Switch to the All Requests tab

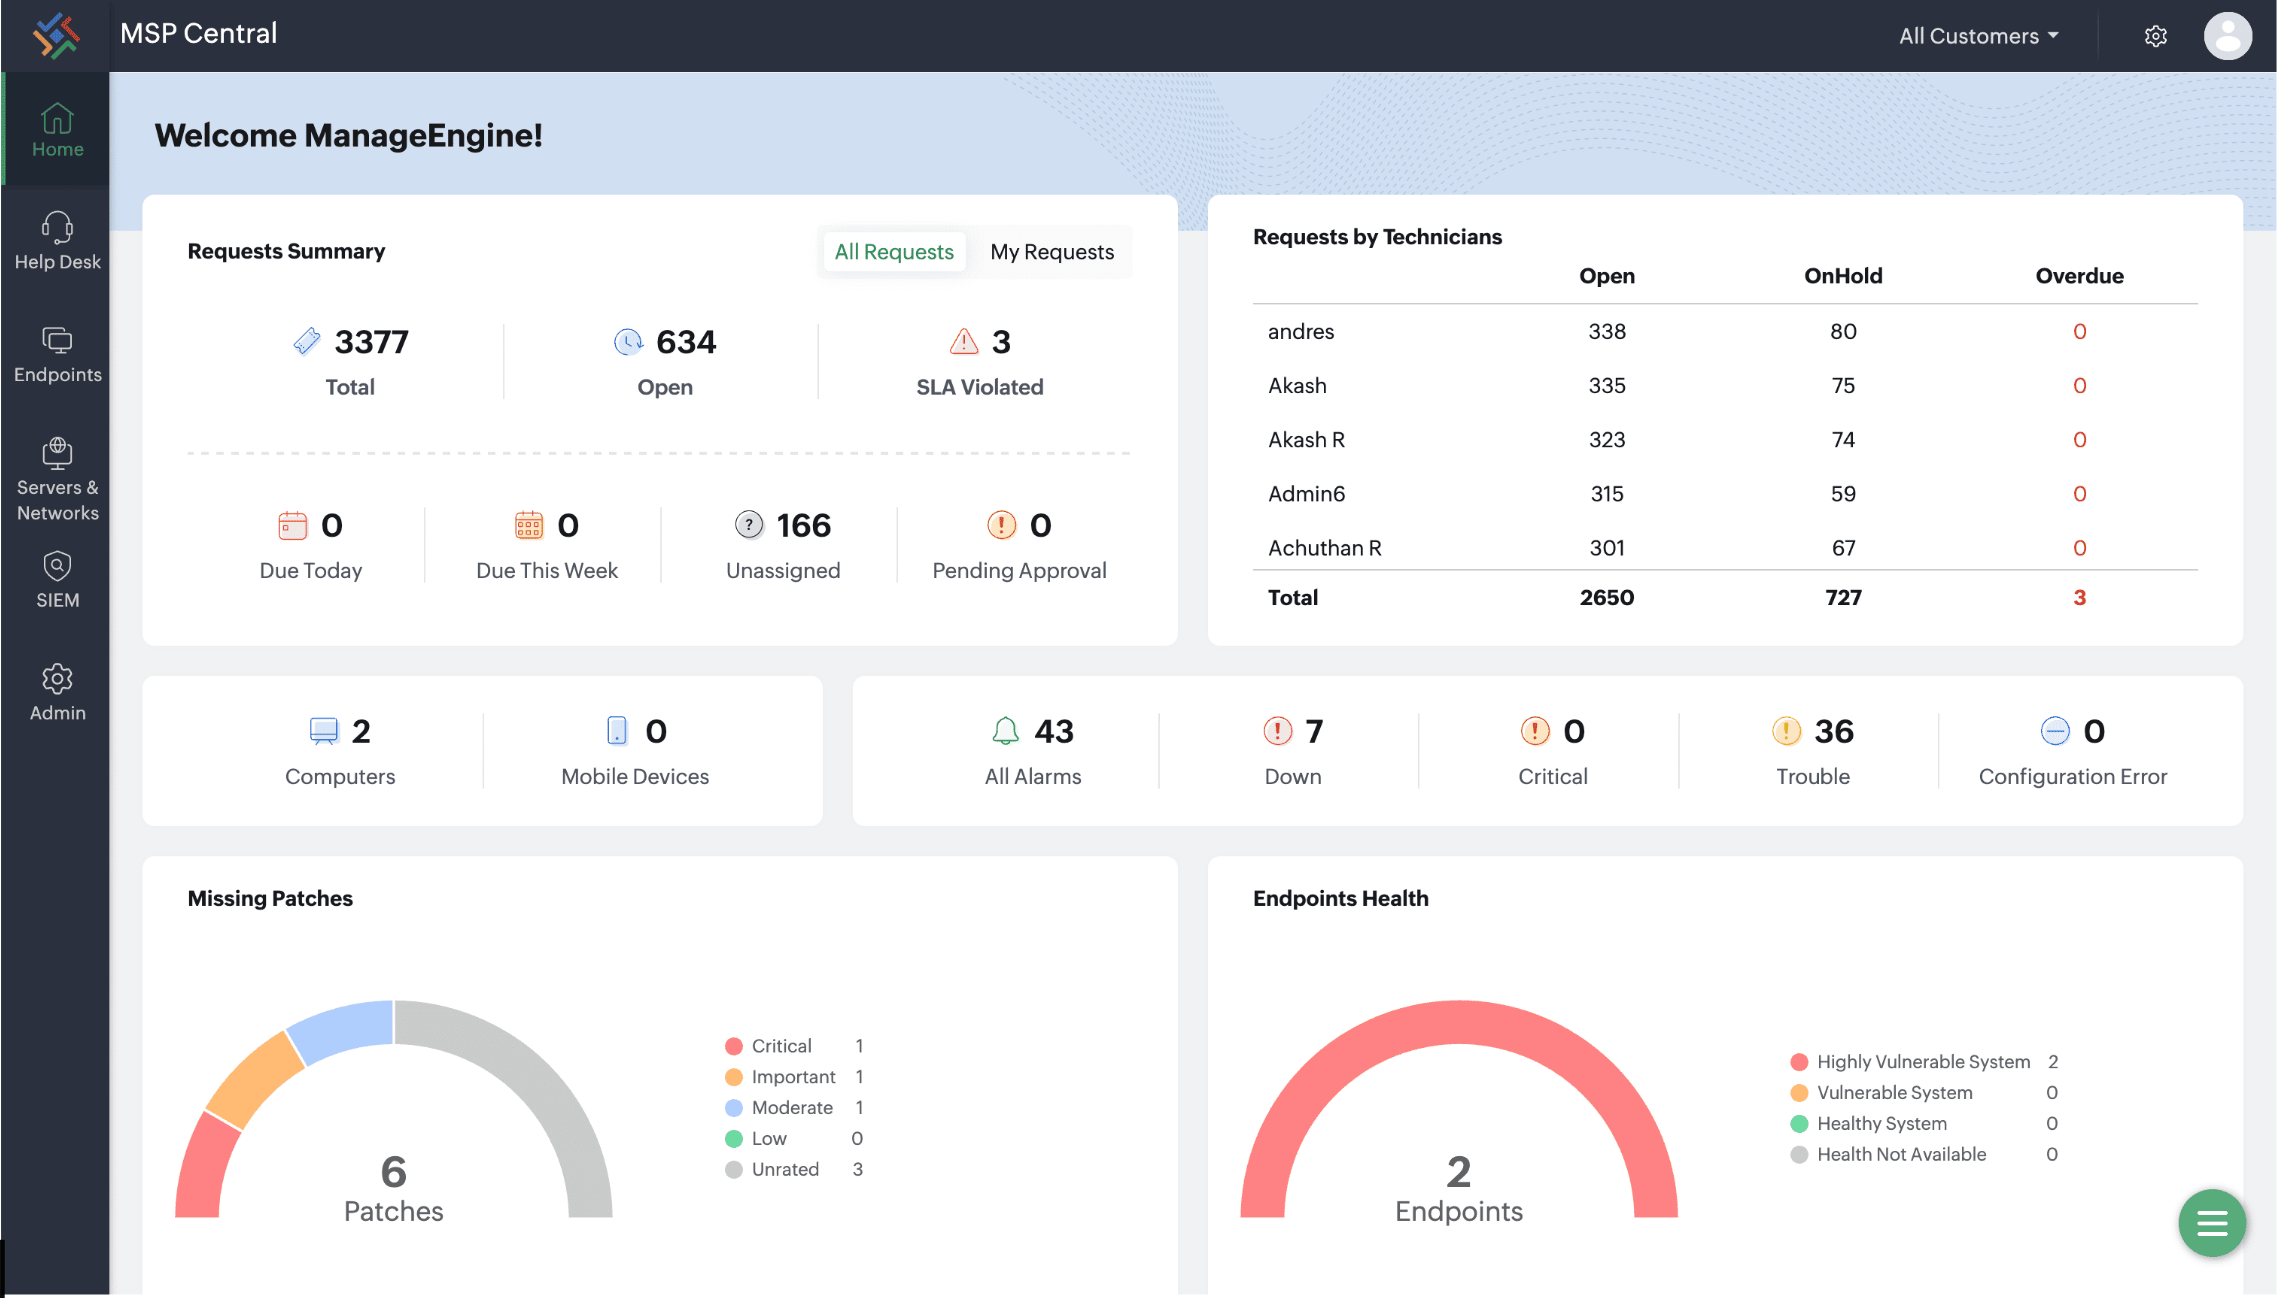[x=894, y=252]
